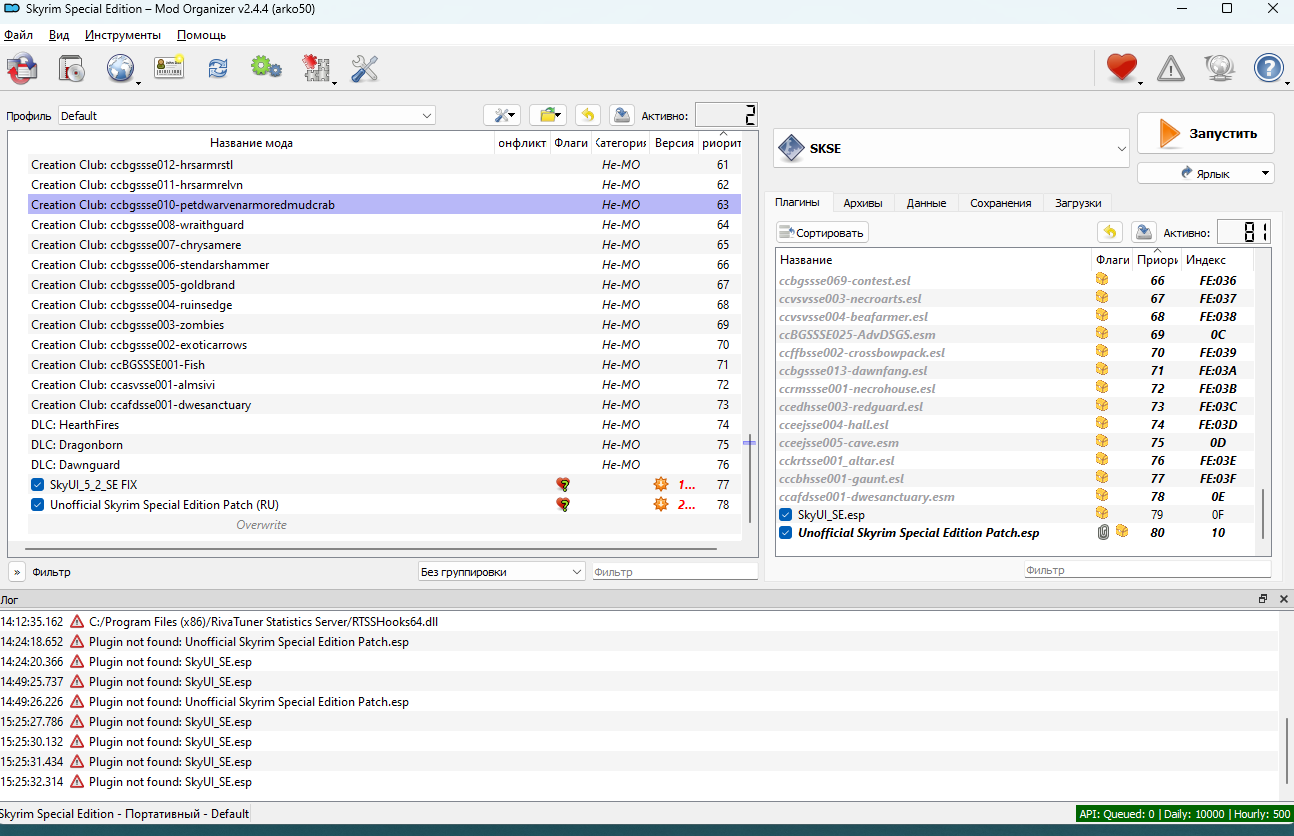
Task: Open Nexus website globe icon
Action: click(x=121, y=68)
